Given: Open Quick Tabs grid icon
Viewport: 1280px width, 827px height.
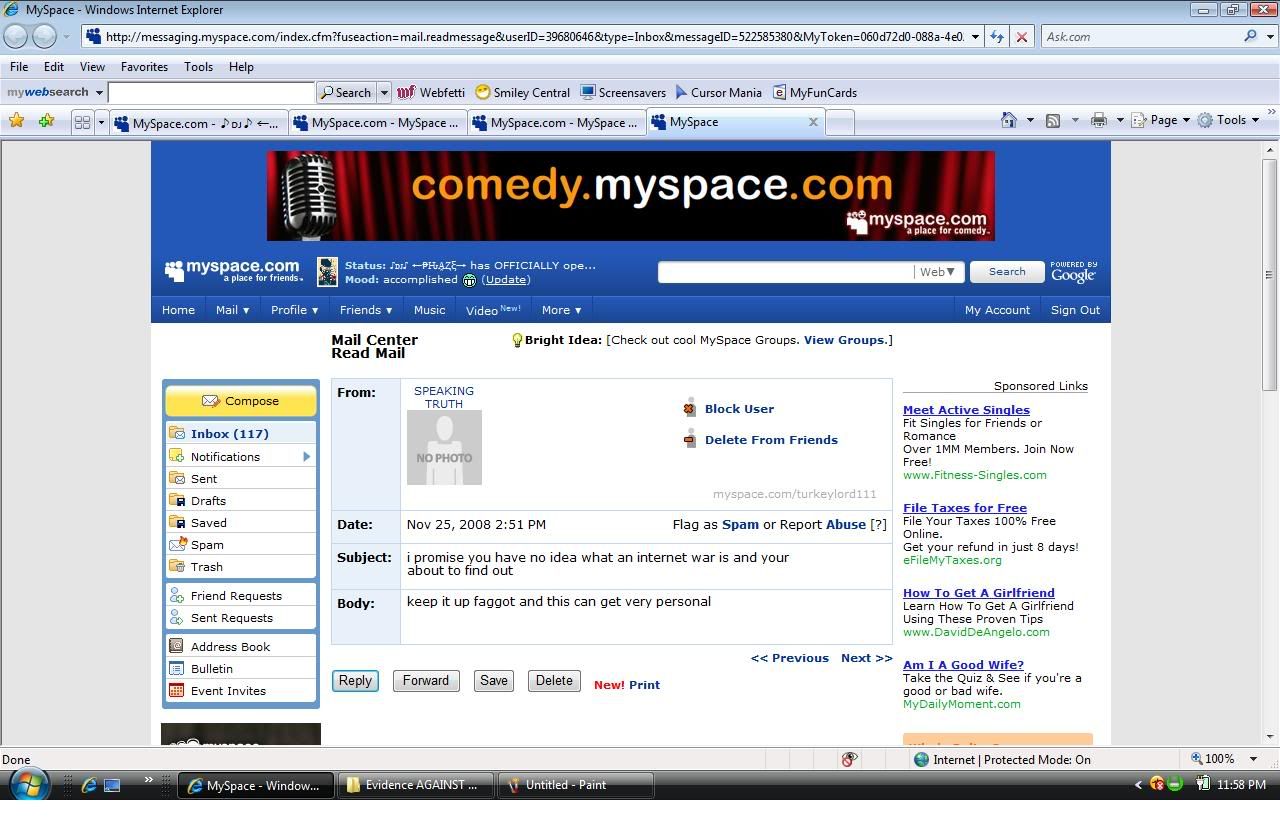Looking at the screenshot, I should (83, 122).
